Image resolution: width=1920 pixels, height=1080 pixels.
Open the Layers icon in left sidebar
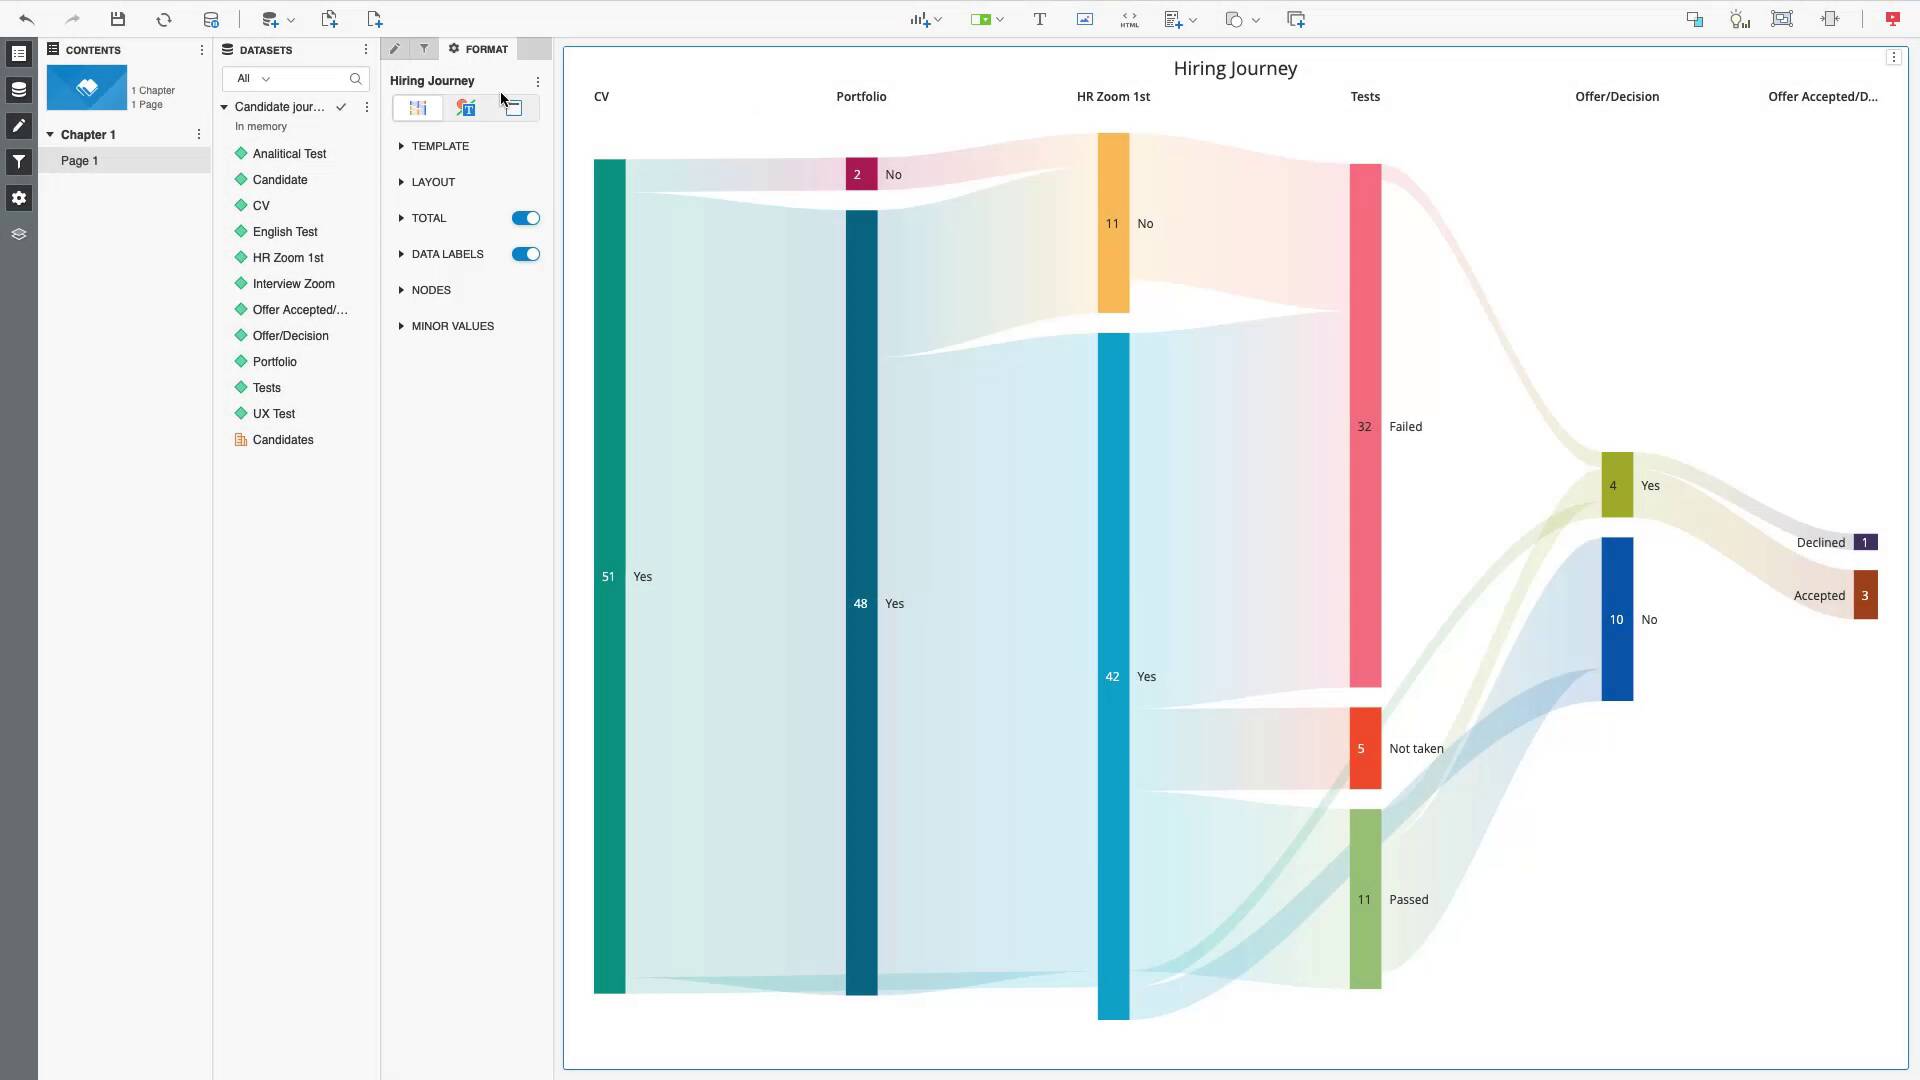pyautogui.click(x=19, y=234)
